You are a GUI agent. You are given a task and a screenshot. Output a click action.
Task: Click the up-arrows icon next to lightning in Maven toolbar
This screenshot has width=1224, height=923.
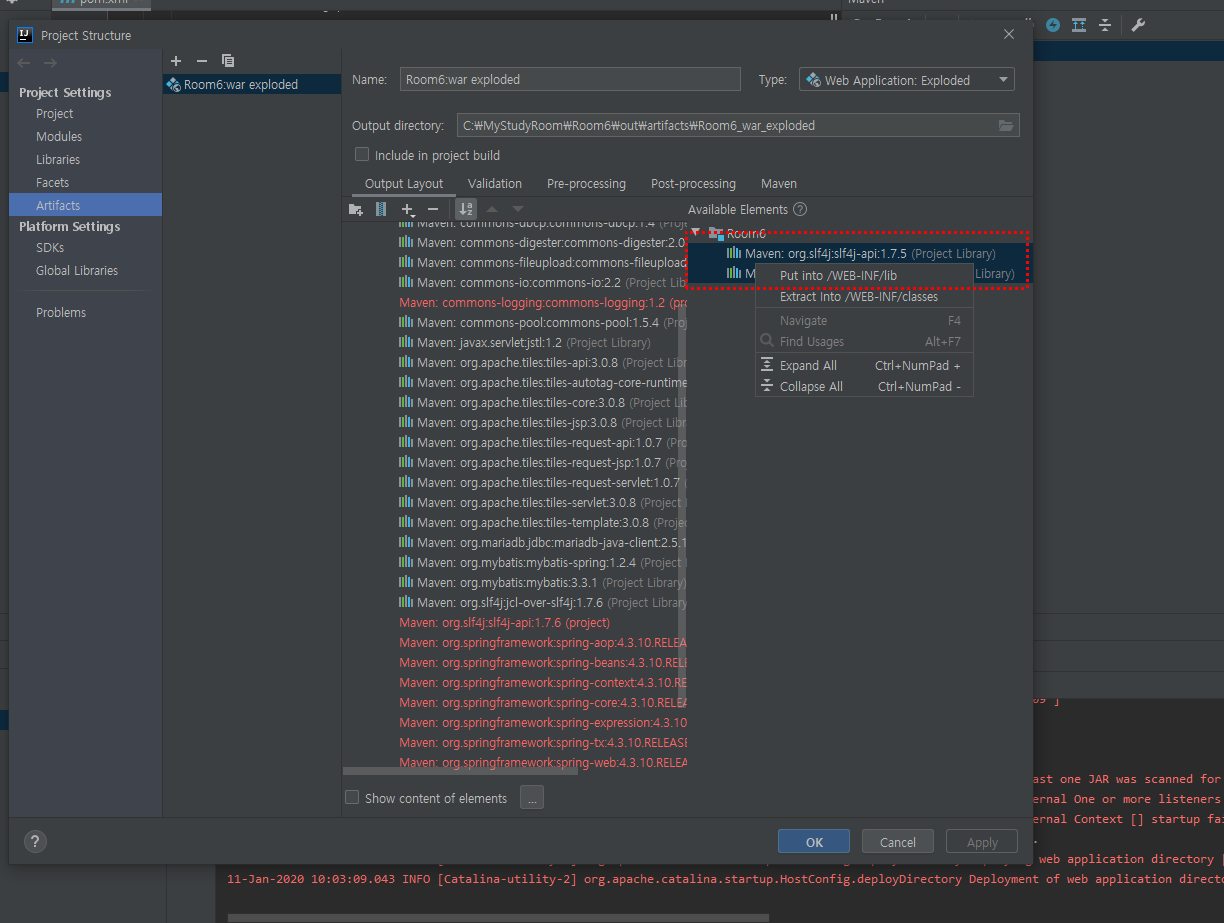(1079, 25)
